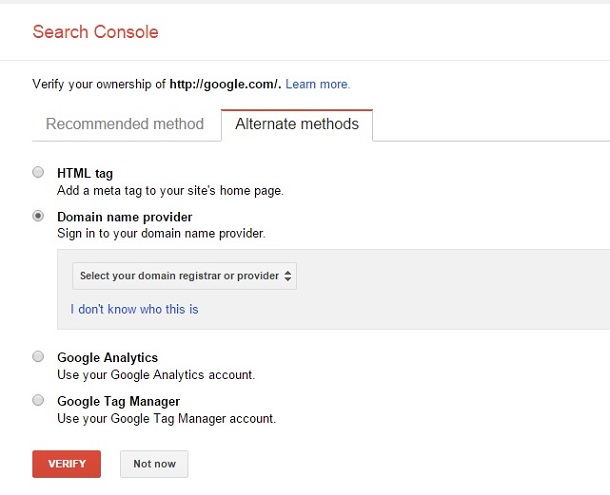Image resolution: width=610 pixels, height=495 pixels.
Task: Click the bold http://google.com/ URL text
Action: [225, 85]
